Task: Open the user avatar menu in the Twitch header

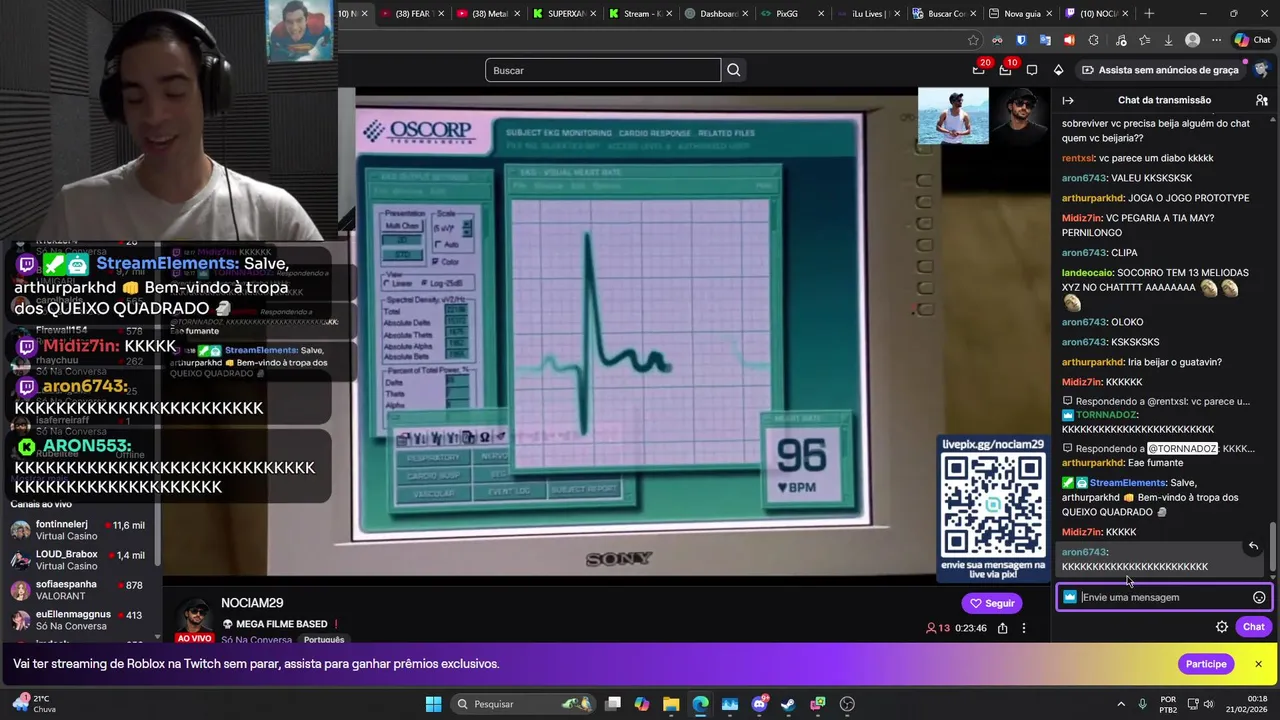Action: tap(1262, 70)
